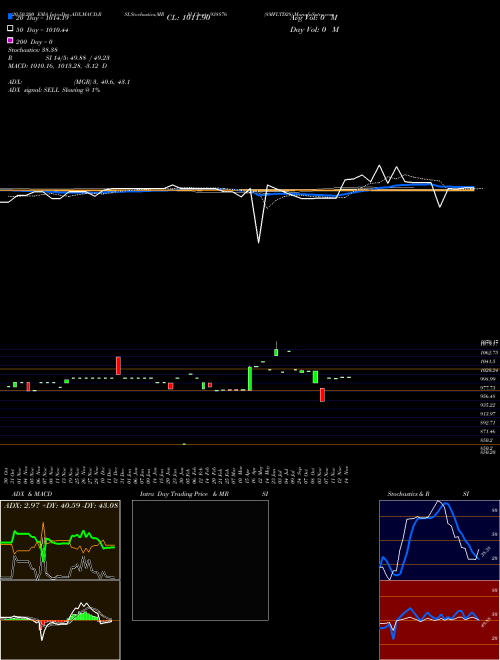Click the MACD values line in the header
Screen dimensions: 500x660
[57, 66]
